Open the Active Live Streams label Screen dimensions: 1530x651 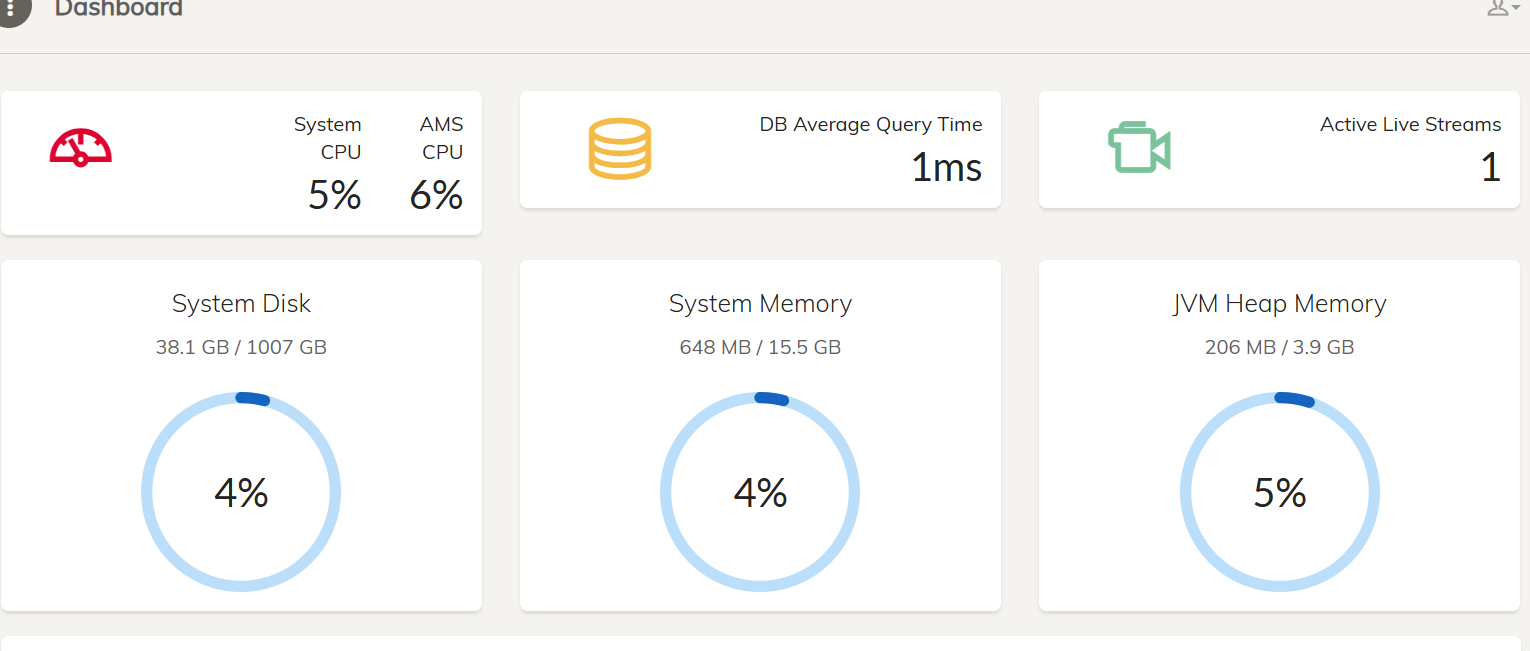[1410, 125]
